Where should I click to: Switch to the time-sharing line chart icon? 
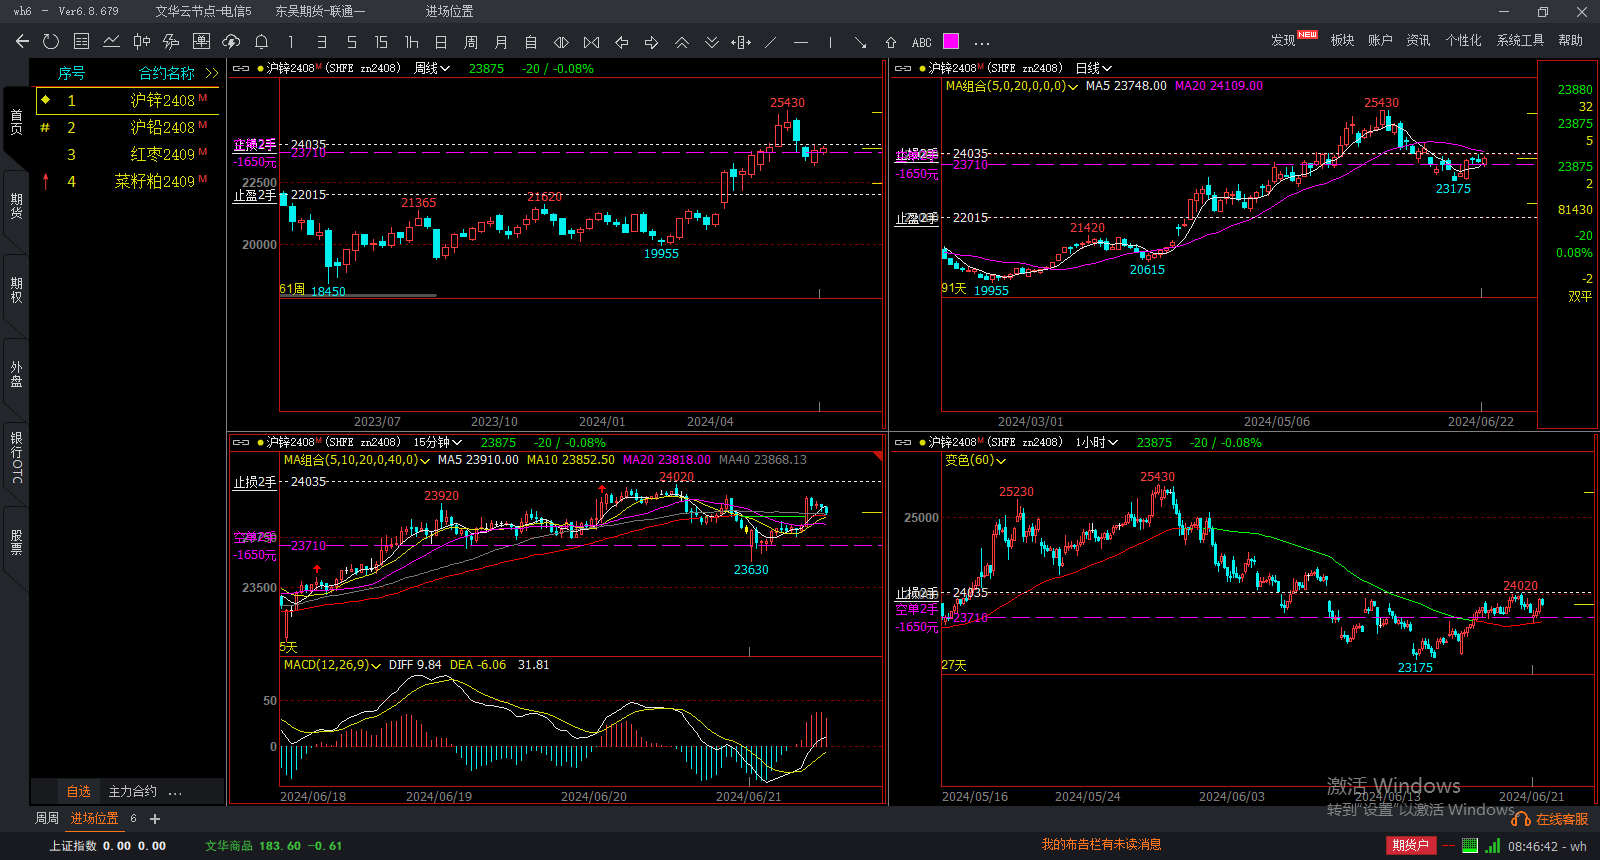point(111,41)
